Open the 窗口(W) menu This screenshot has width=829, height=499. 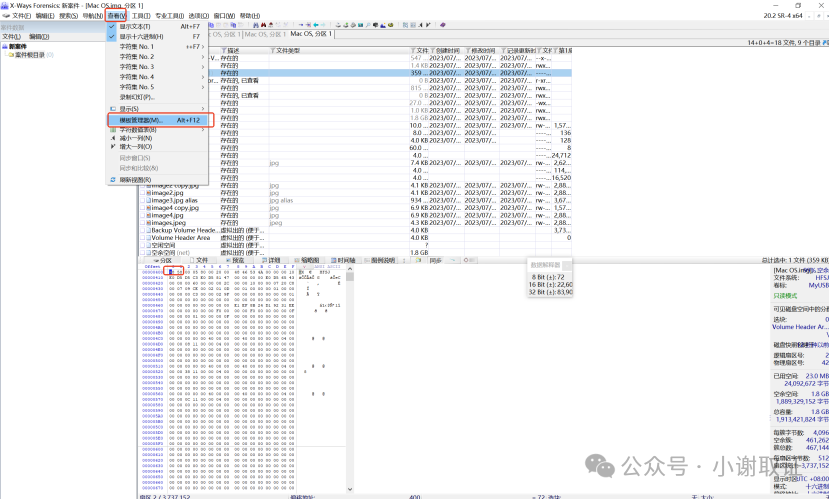pyautogui.click(x=224, y=16)
